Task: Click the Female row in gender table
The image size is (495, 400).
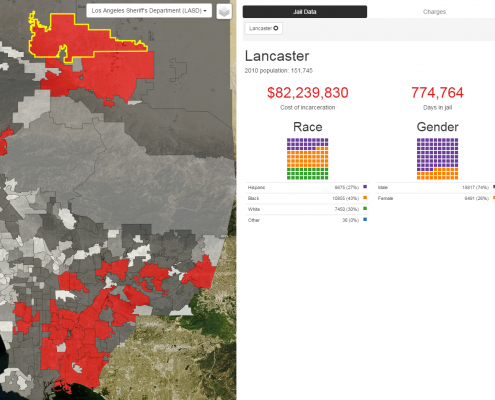Action: 435,198
